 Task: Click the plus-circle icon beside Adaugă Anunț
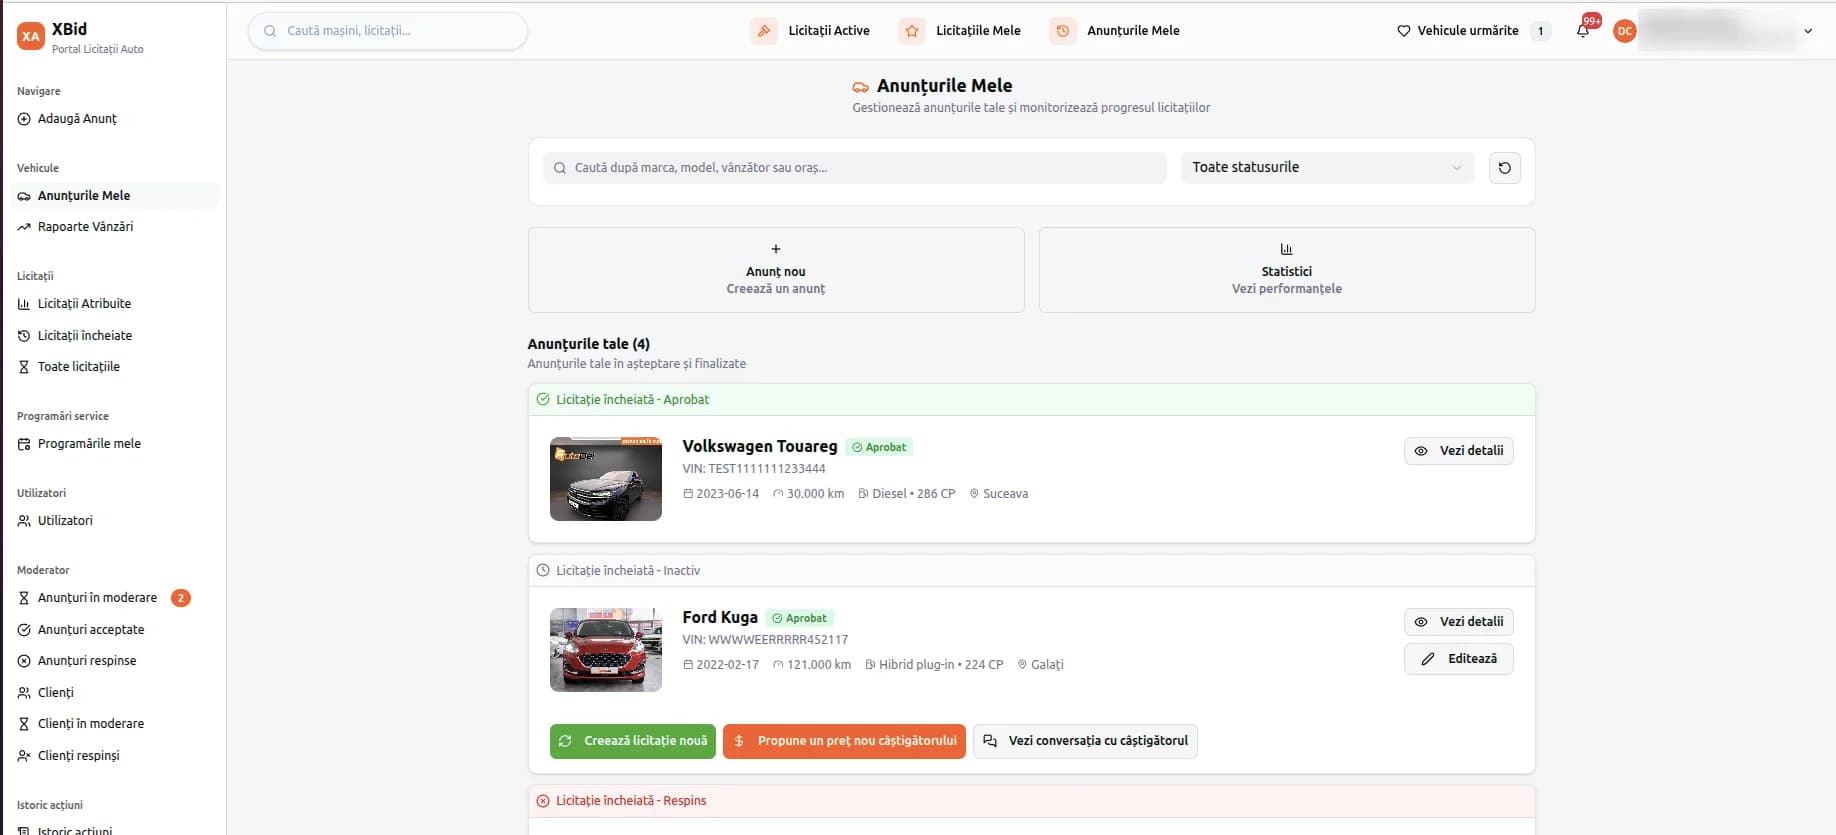pos(24,119)
